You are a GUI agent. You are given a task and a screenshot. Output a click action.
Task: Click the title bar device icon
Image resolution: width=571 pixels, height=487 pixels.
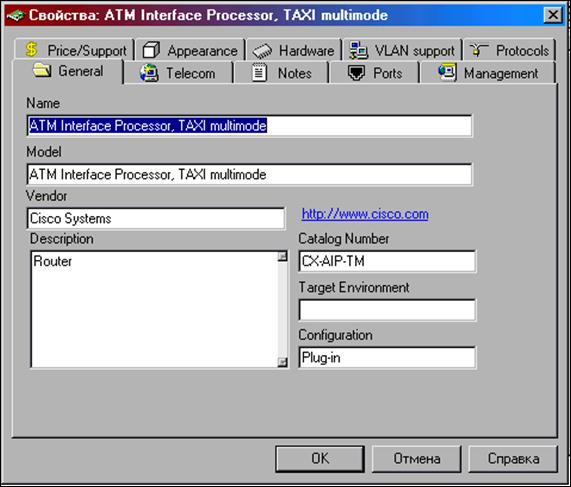[x=15, y=15]
